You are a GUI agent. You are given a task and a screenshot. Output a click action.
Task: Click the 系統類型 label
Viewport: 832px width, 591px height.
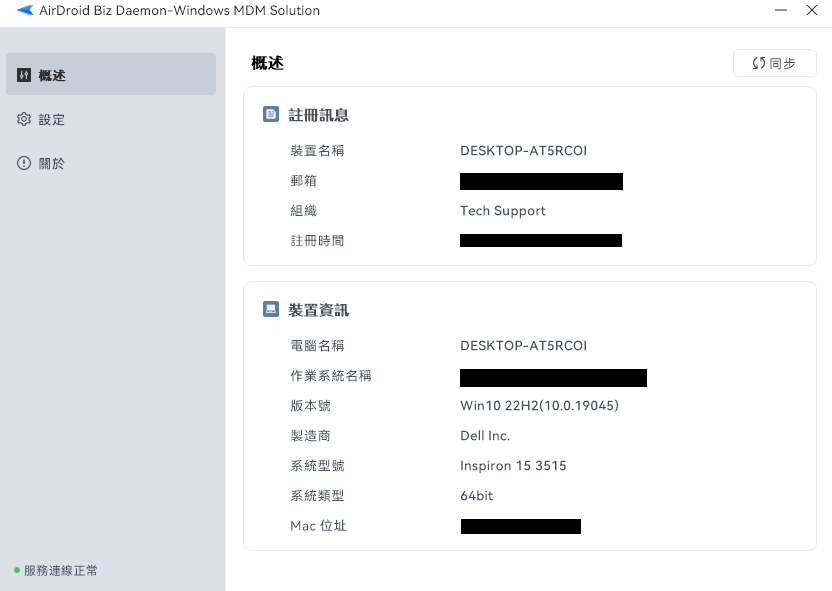(x=317, y=496)
